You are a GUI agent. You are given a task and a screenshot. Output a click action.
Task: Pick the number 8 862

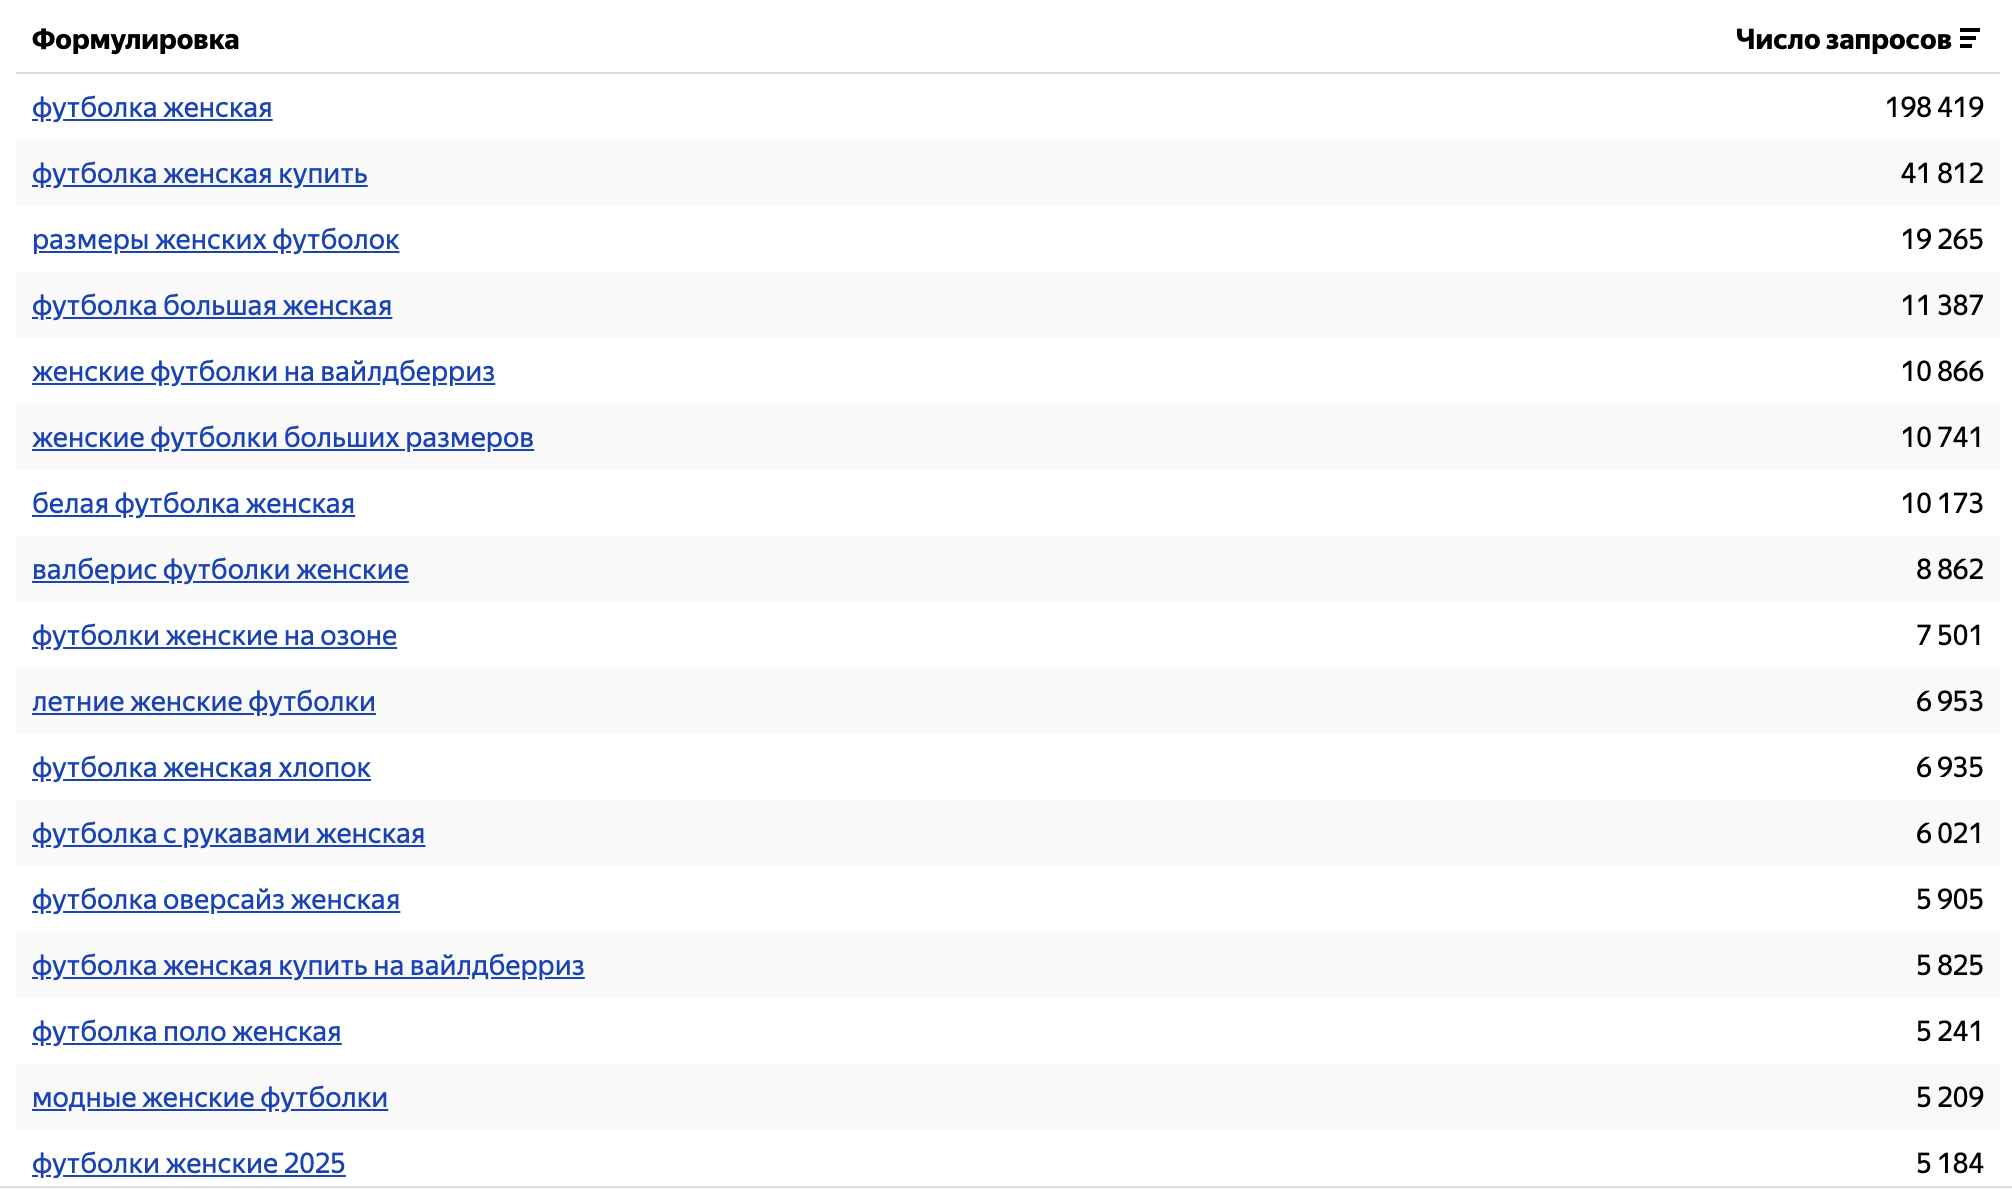coord(1950,569)
